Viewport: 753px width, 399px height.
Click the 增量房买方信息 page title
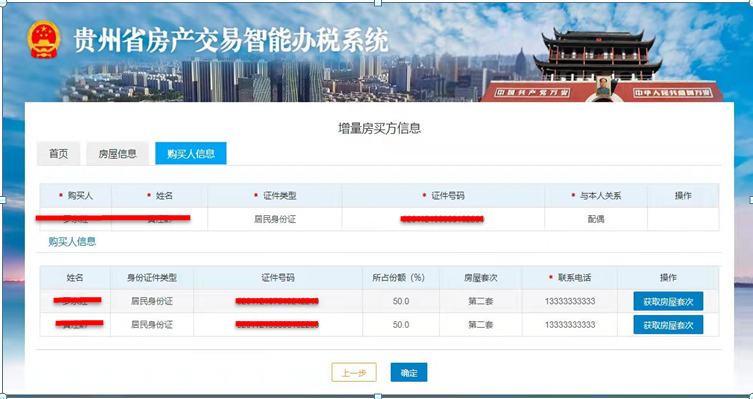tap(379, 129)
